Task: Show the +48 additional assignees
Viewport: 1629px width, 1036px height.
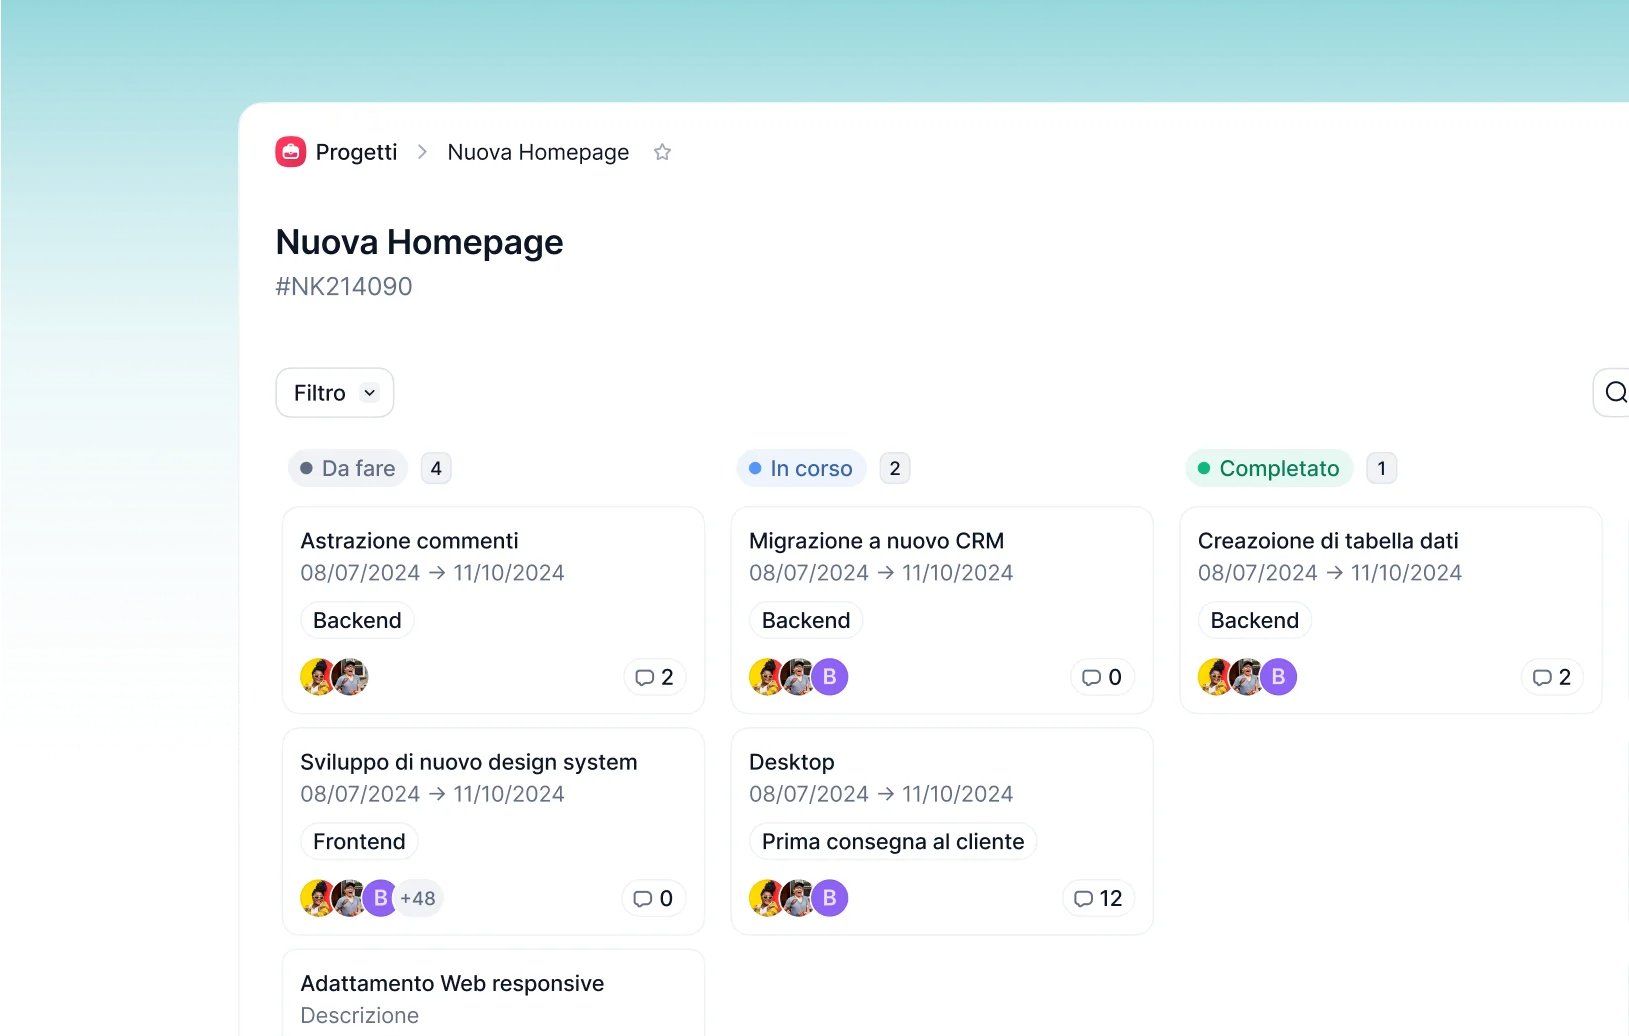Action: 418,898
